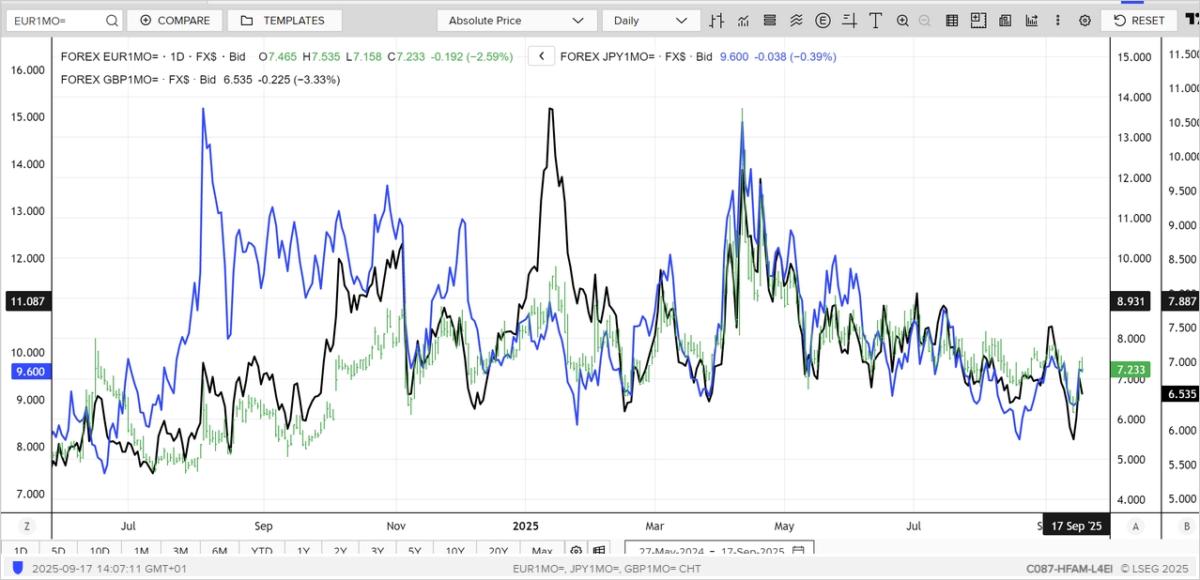1200x580 pixels.
Task: Click the three-dot more options icon
Action: [x=1057, y=20]
